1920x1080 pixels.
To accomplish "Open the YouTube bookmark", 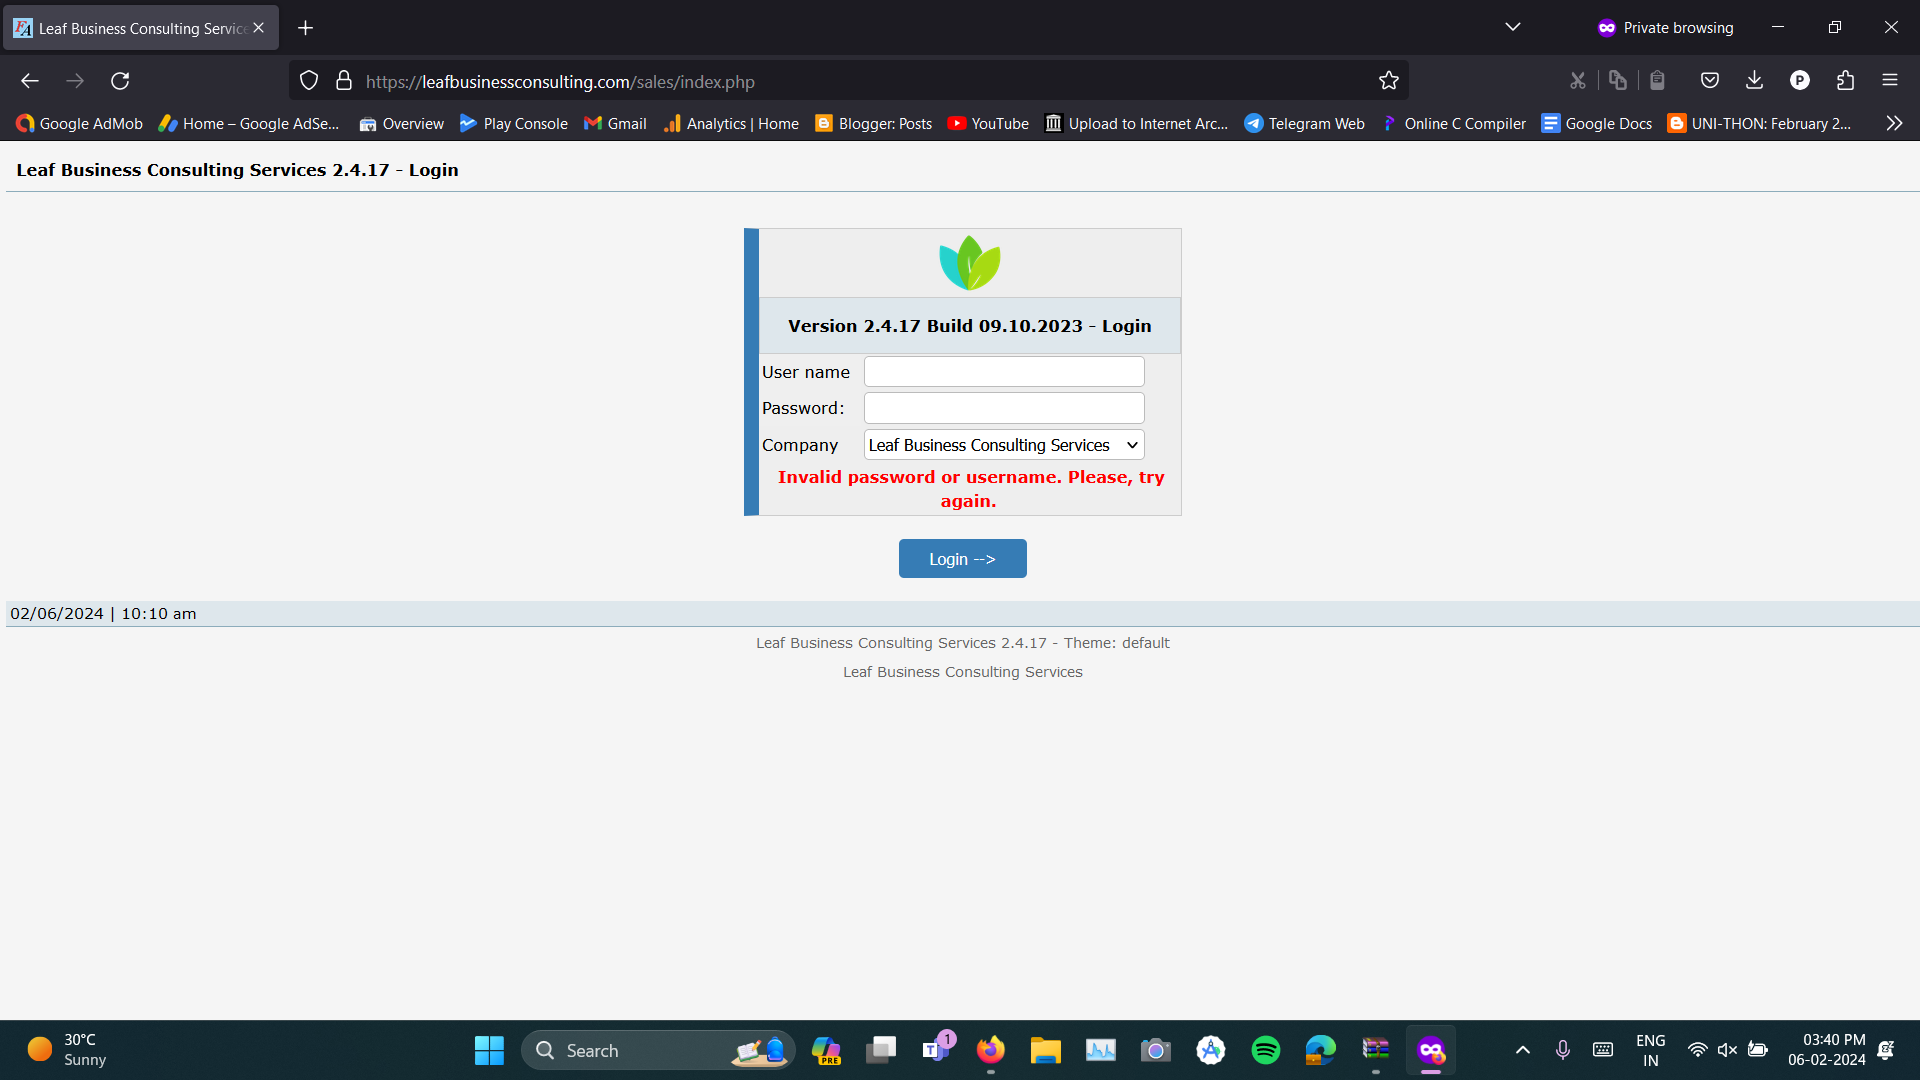I will [988, 124].
